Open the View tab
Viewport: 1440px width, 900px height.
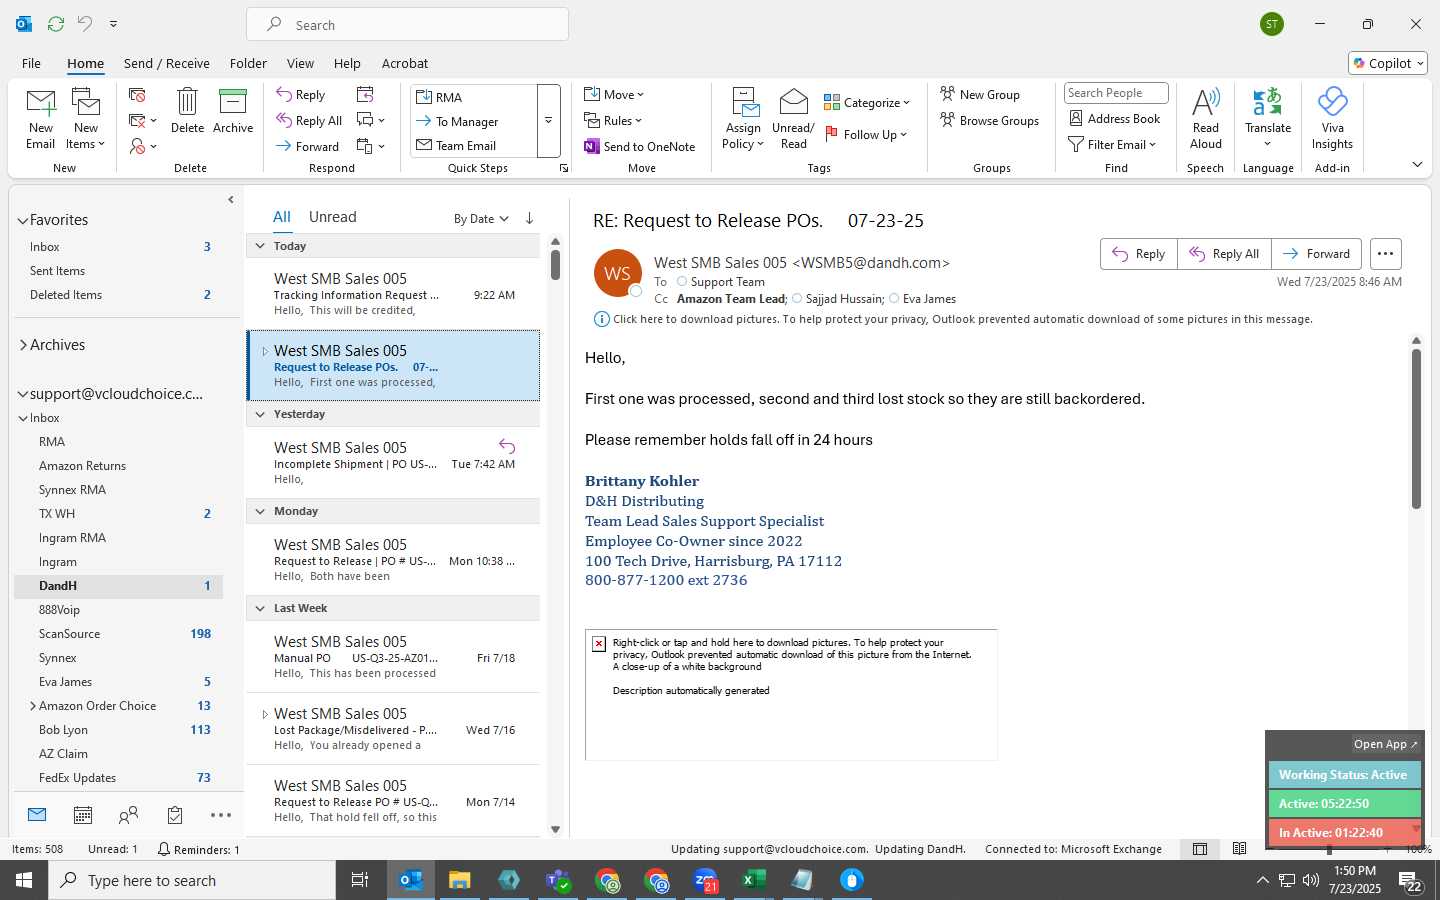[x=300, y=63]
